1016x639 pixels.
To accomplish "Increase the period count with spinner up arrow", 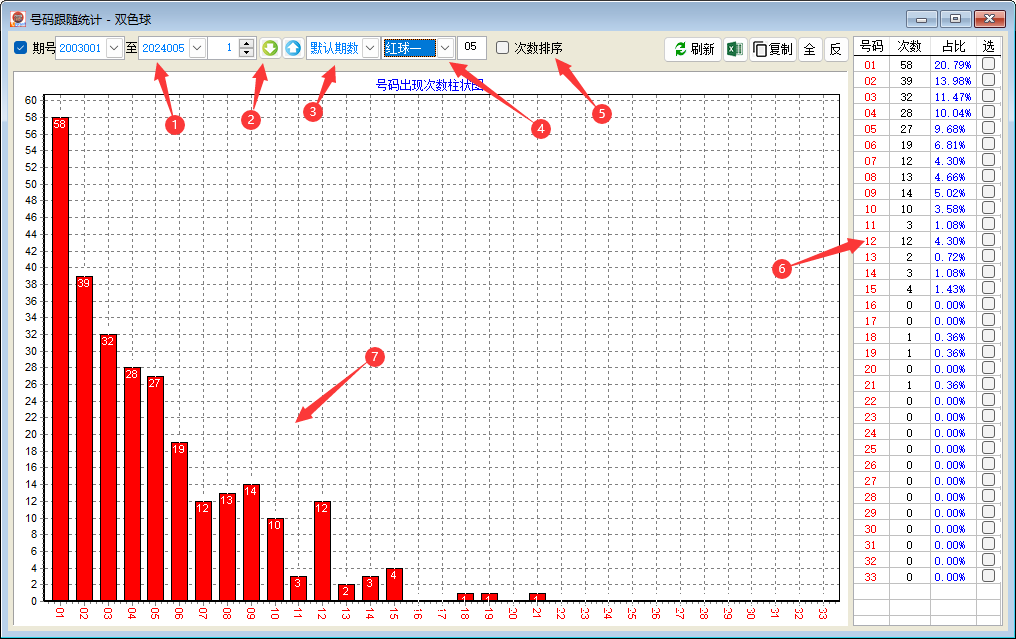I will 247,43.
